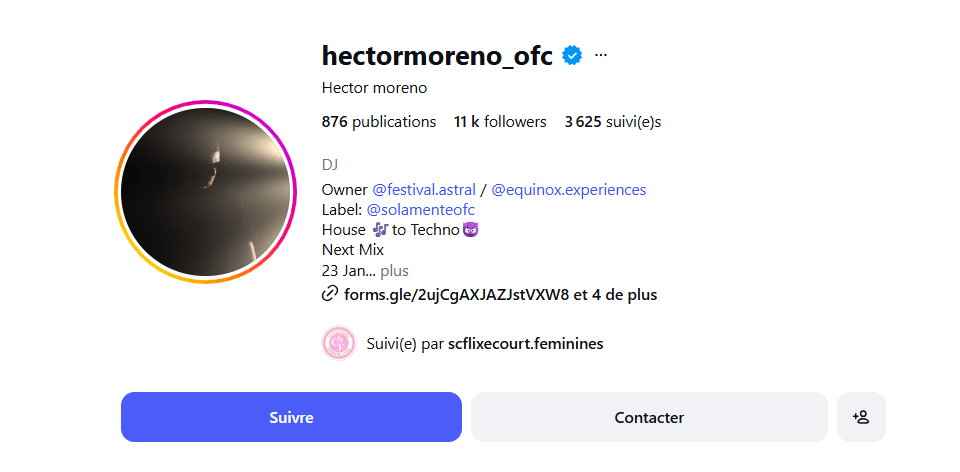Click the blue verified badge
The height and width of the screenshot is (472, 960).
click(572, 56)
